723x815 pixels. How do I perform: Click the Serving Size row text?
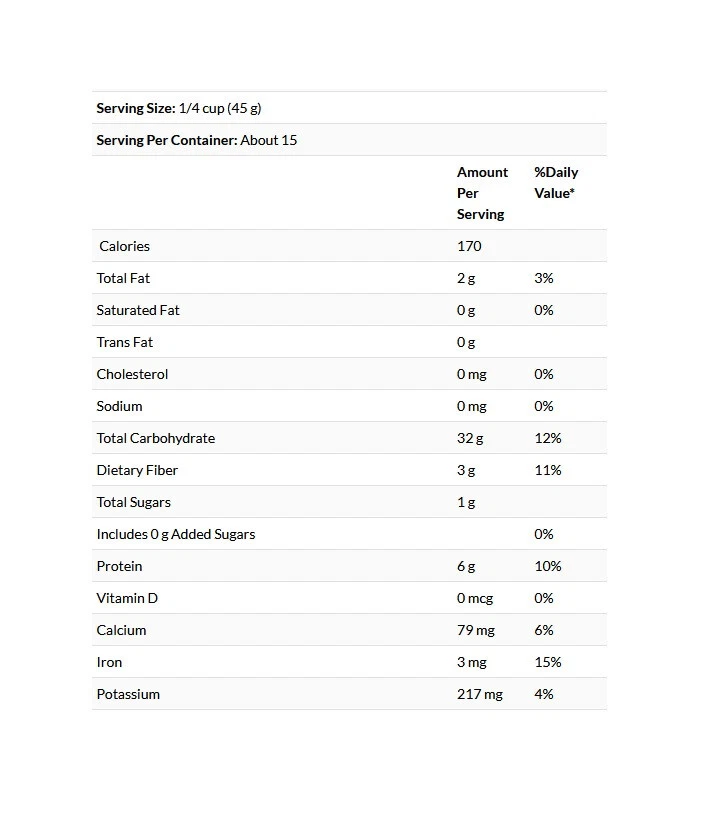point(178,108)
